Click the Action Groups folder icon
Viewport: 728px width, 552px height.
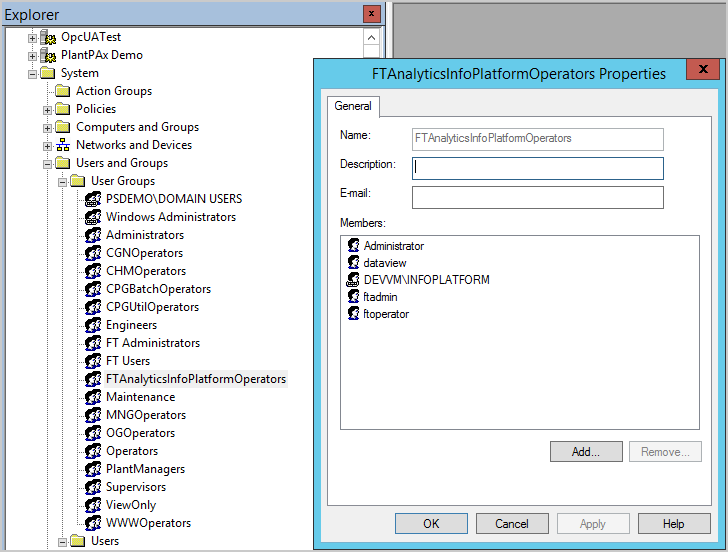[63, 91]
